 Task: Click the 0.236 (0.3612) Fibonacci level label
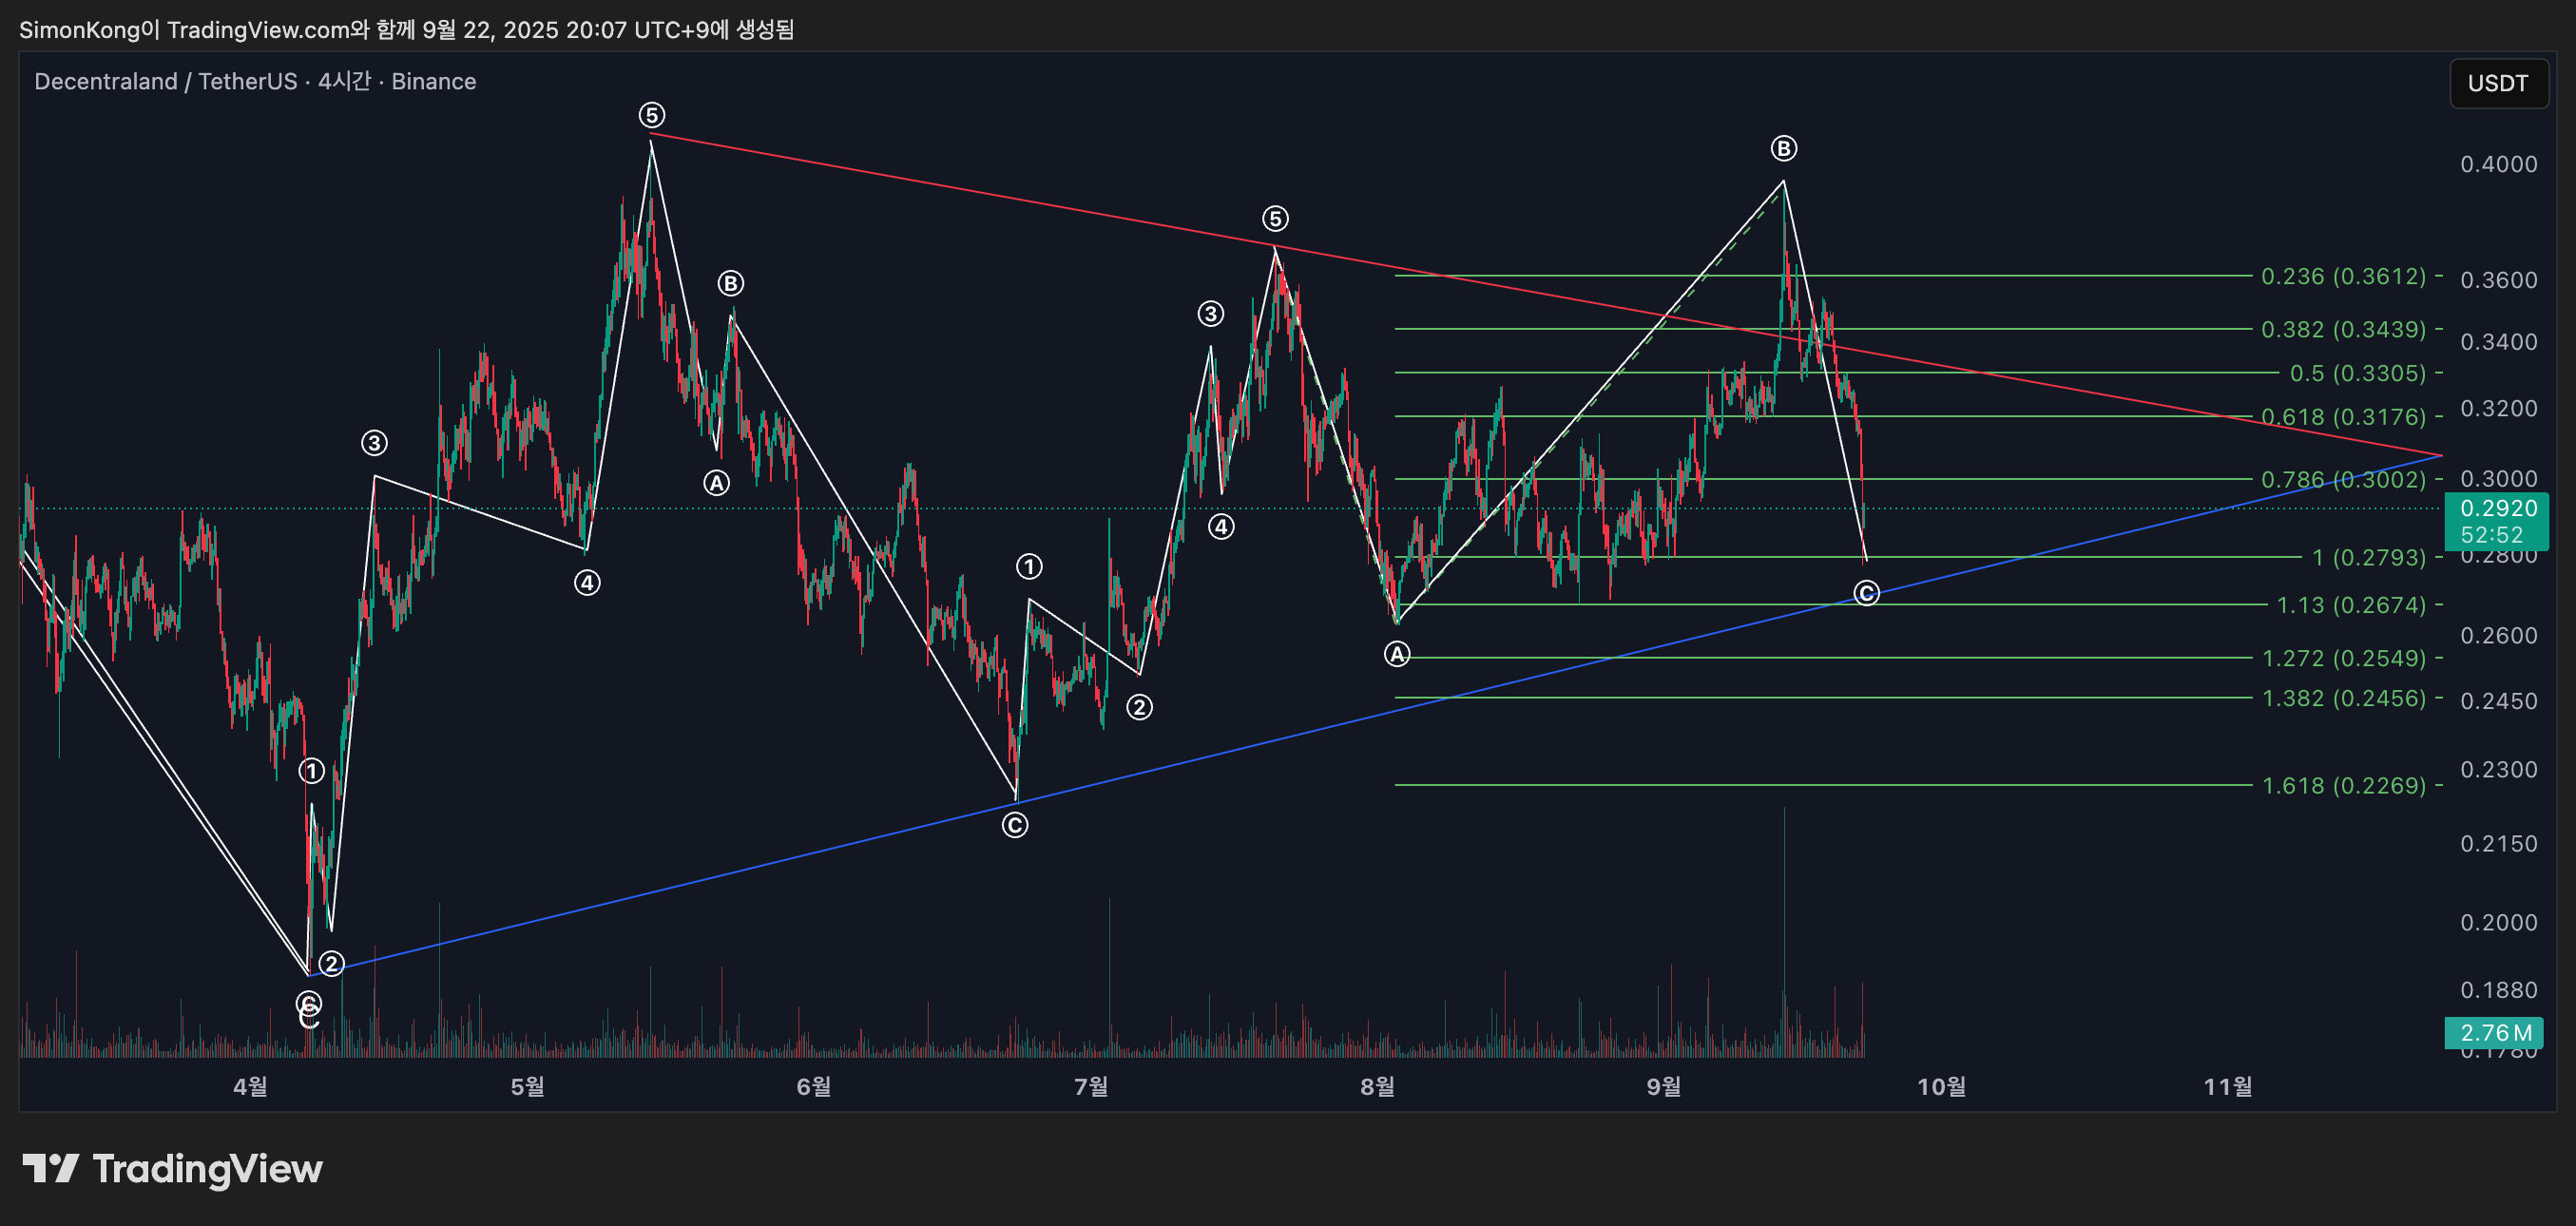pyautogui.click(x=2343, y=276)
